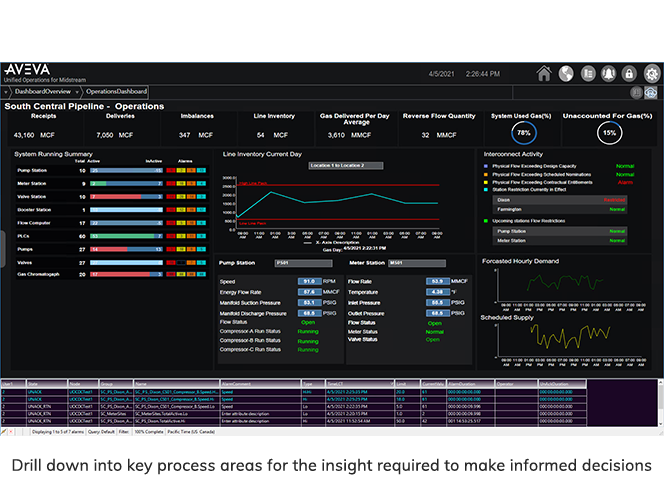Click the Imbalances 347 MCF value
This screenshot has height=498, width=664.
196,135
